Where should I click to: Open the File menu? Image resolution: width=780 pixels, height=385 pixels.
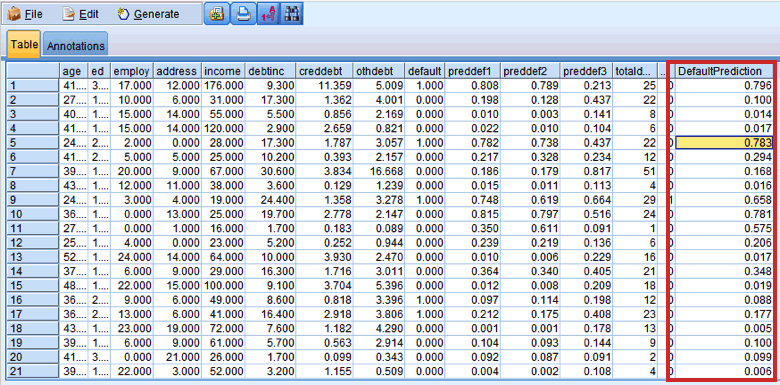coord(25,14)
